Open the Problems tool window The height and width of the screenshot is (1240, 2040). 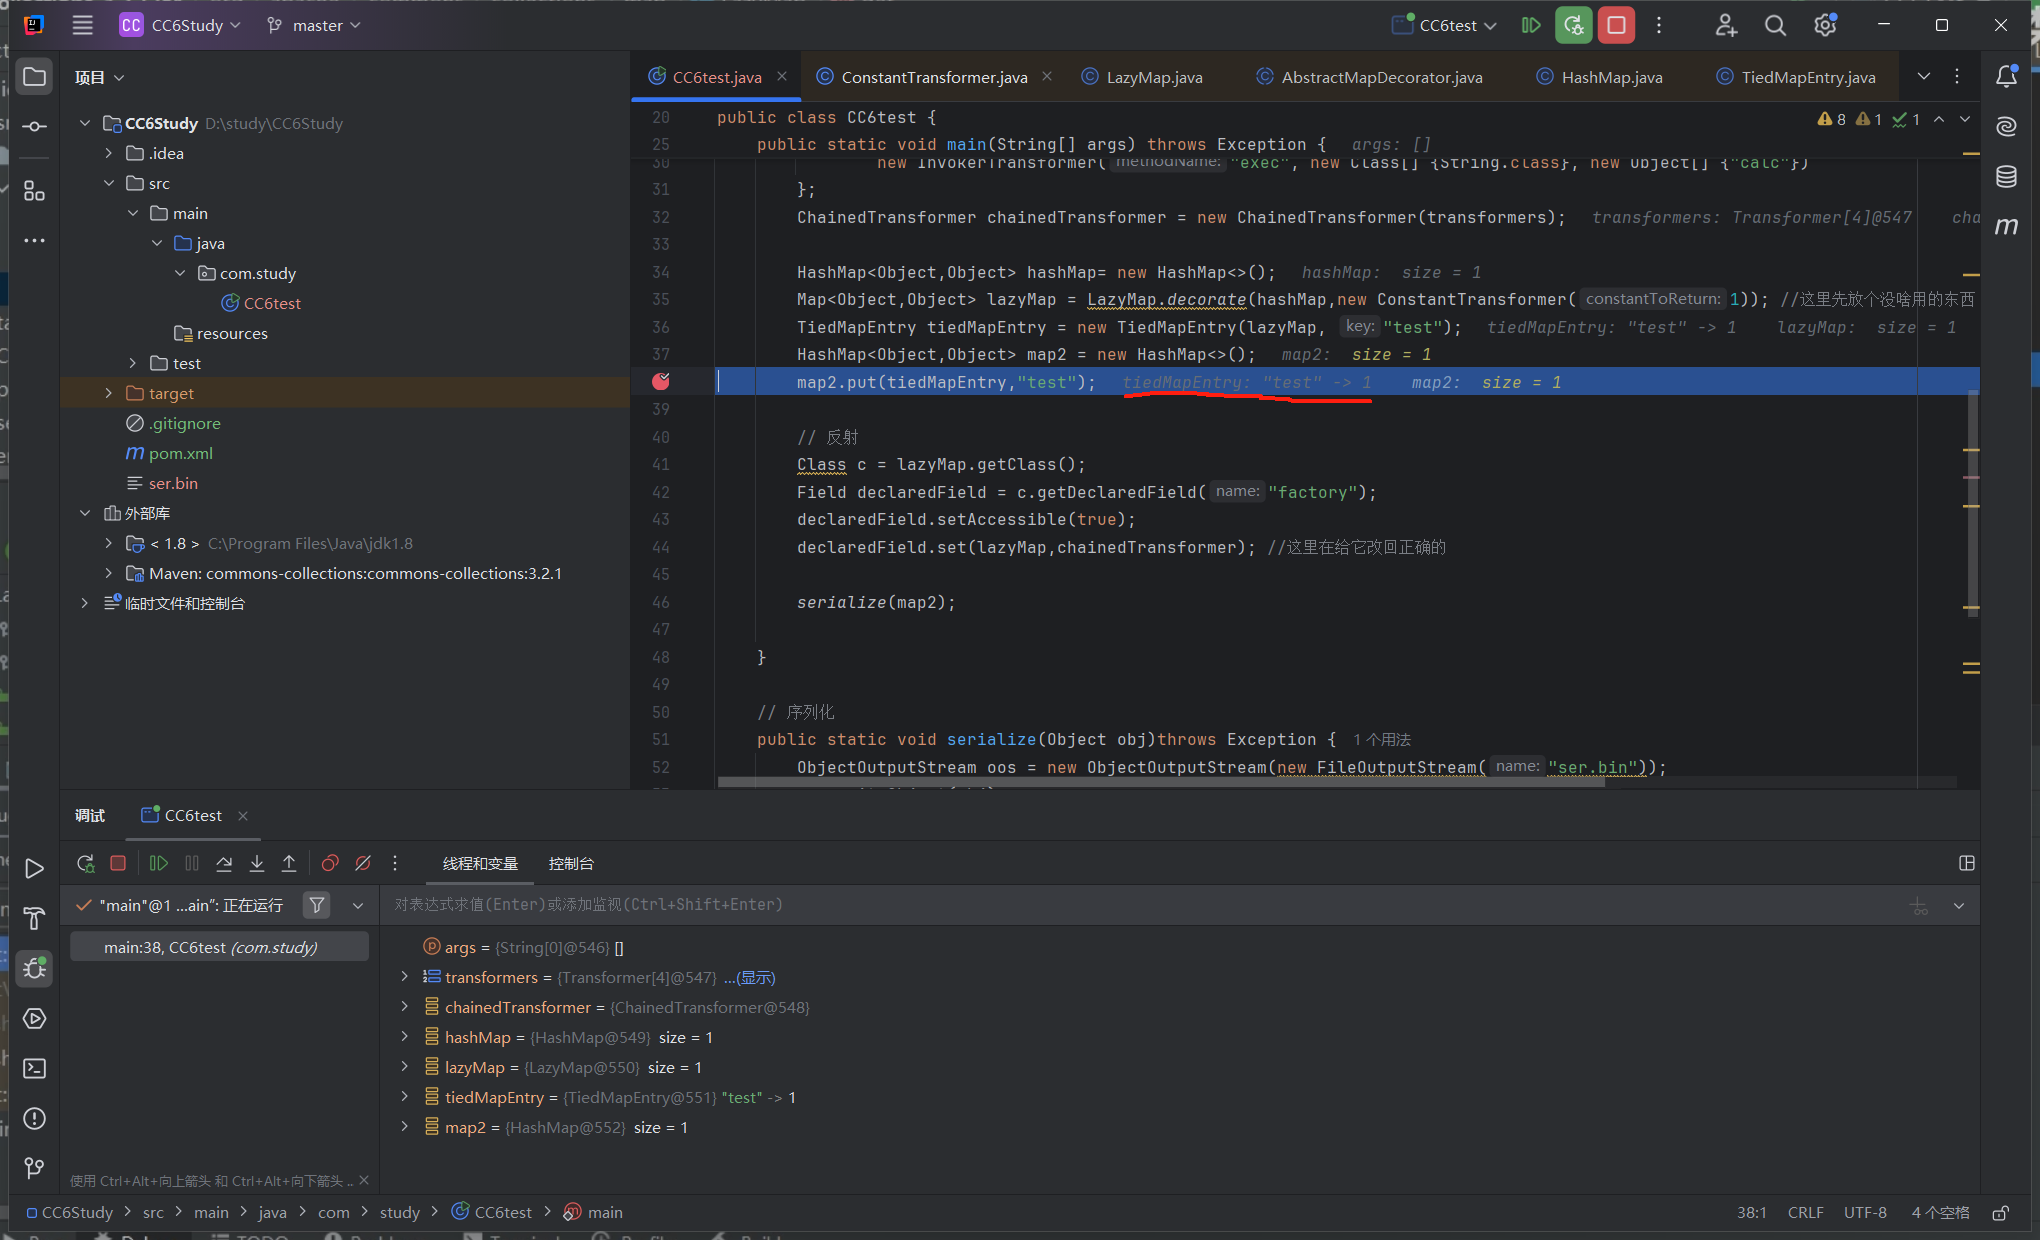pyautogui.click(x=34, y=1118)
